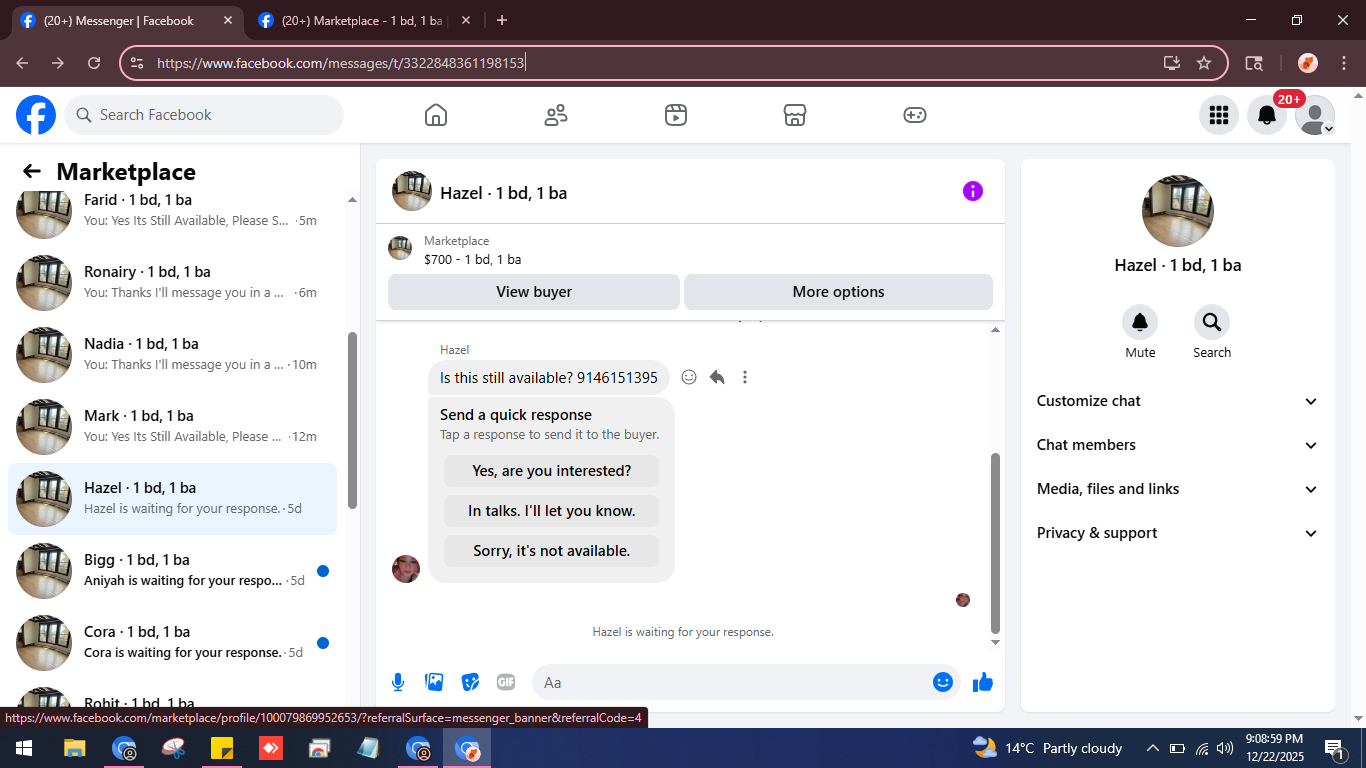This screenshot has width=1366, height=768.
Task: Open the Friends icon in top navigation
Action: (x=556, y=115)
